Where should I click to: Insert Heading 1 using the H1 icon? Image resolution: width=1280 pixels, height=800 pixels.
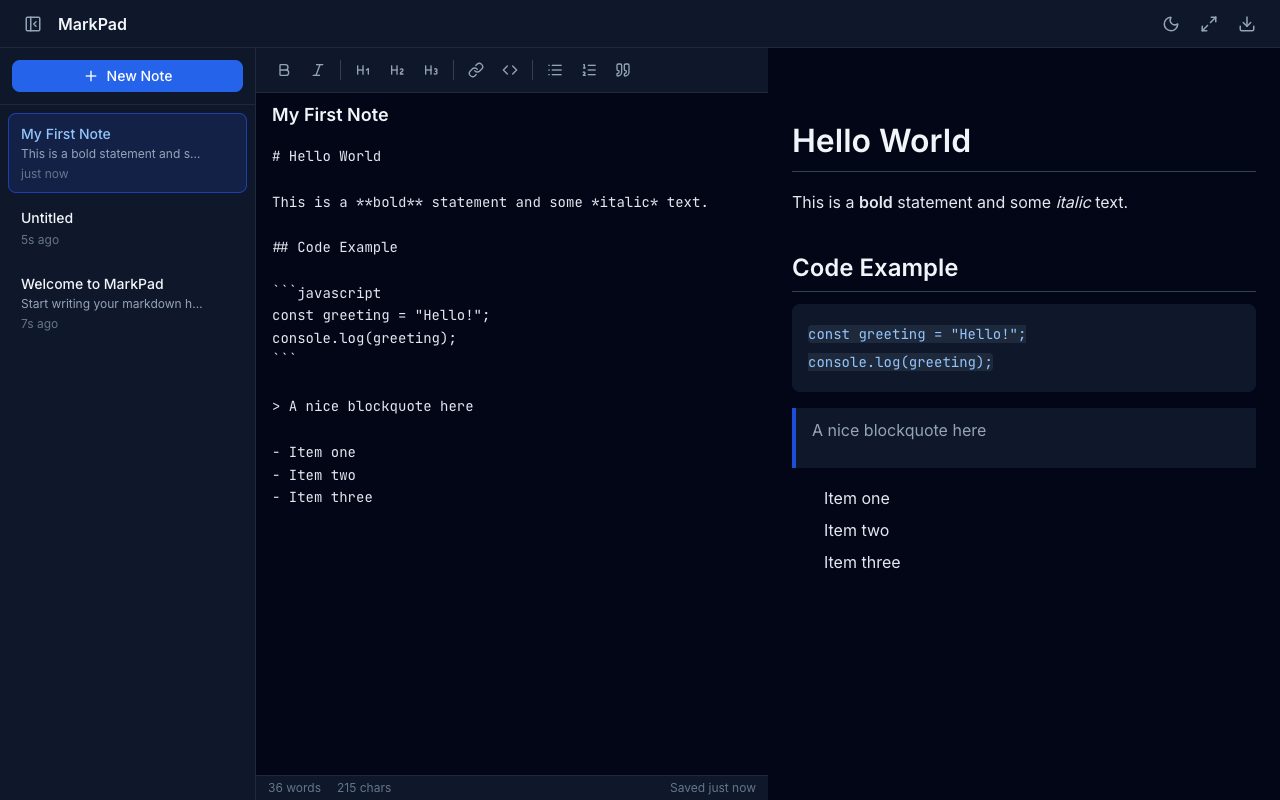[x=363, y=70]
